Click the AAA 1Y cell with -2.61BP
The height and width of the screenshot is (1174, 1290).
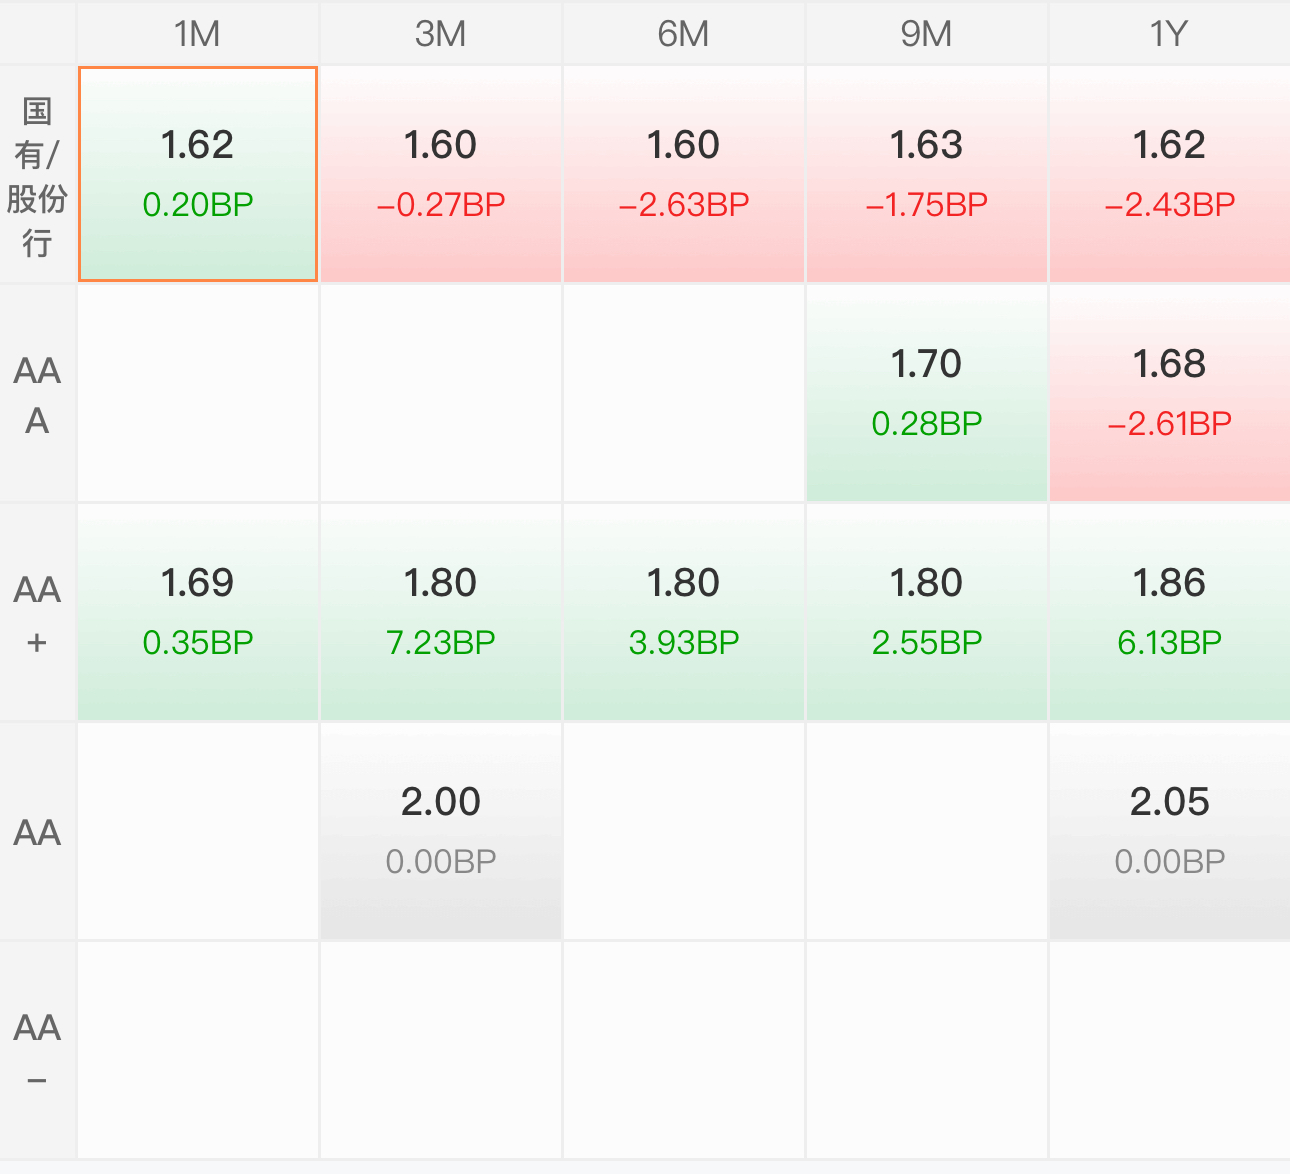pyautogui.click(x=1170, y=393)
